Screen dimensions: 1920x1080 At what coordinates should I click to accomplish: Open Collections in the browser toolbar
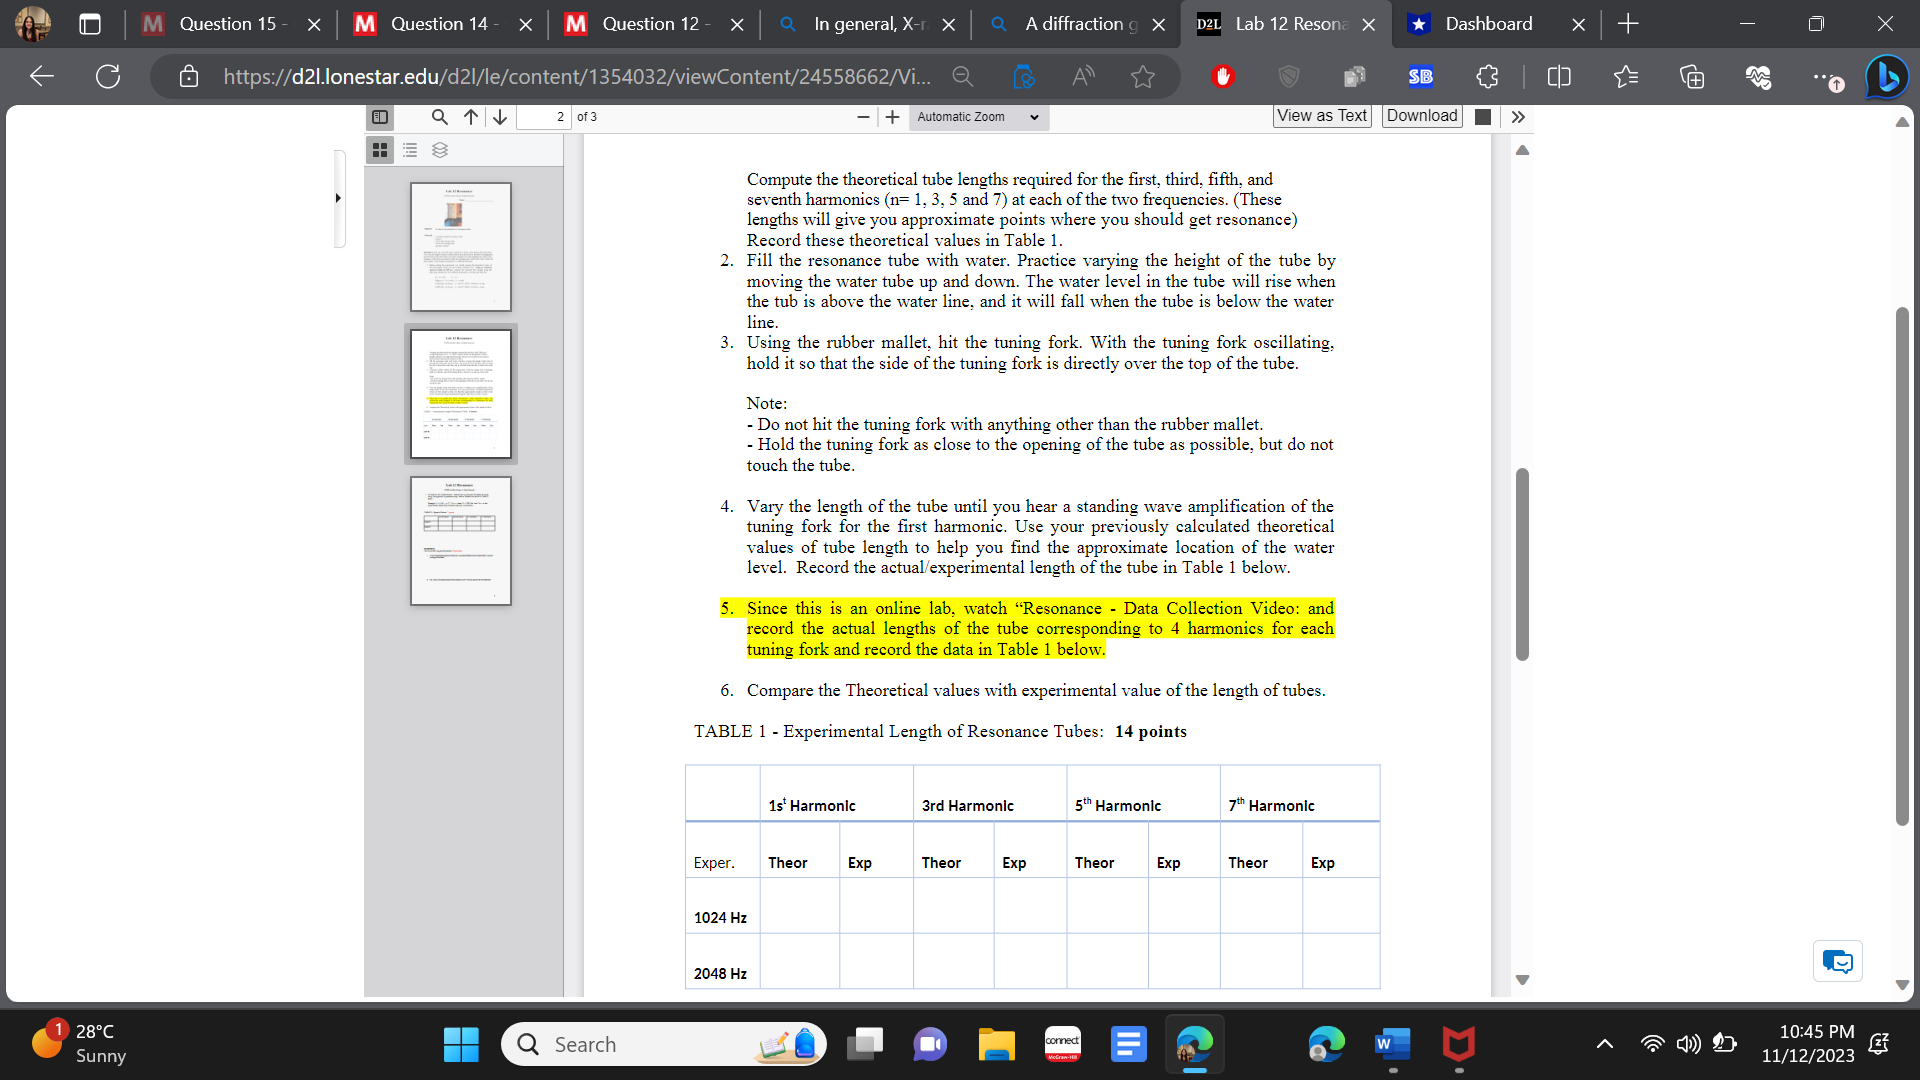click(x=1693, y=76)
